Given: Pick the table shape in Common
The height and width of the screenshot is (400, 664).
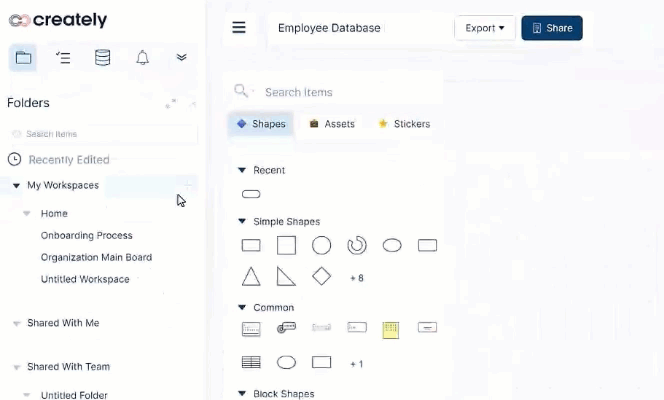Looking at the screenshot, I should pos(252,362).
